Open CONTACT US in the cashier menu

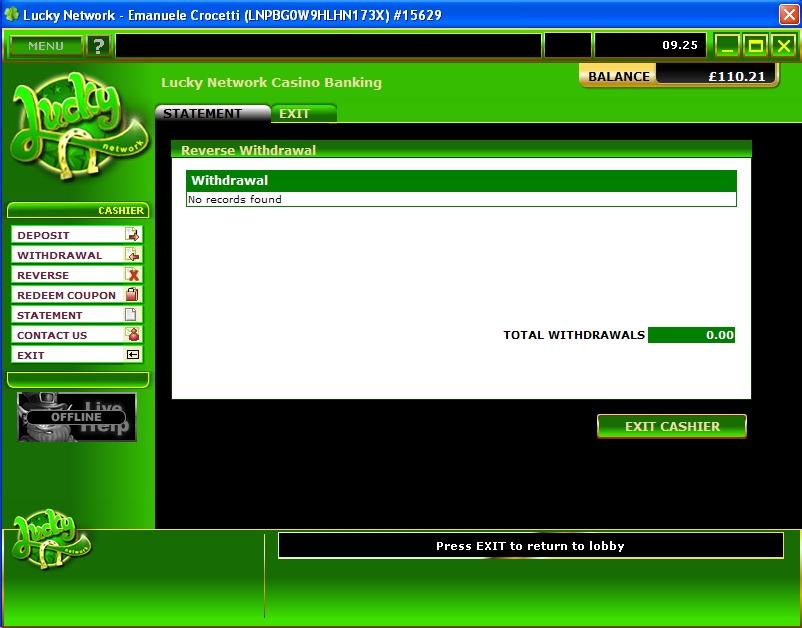tap(77, 334)
